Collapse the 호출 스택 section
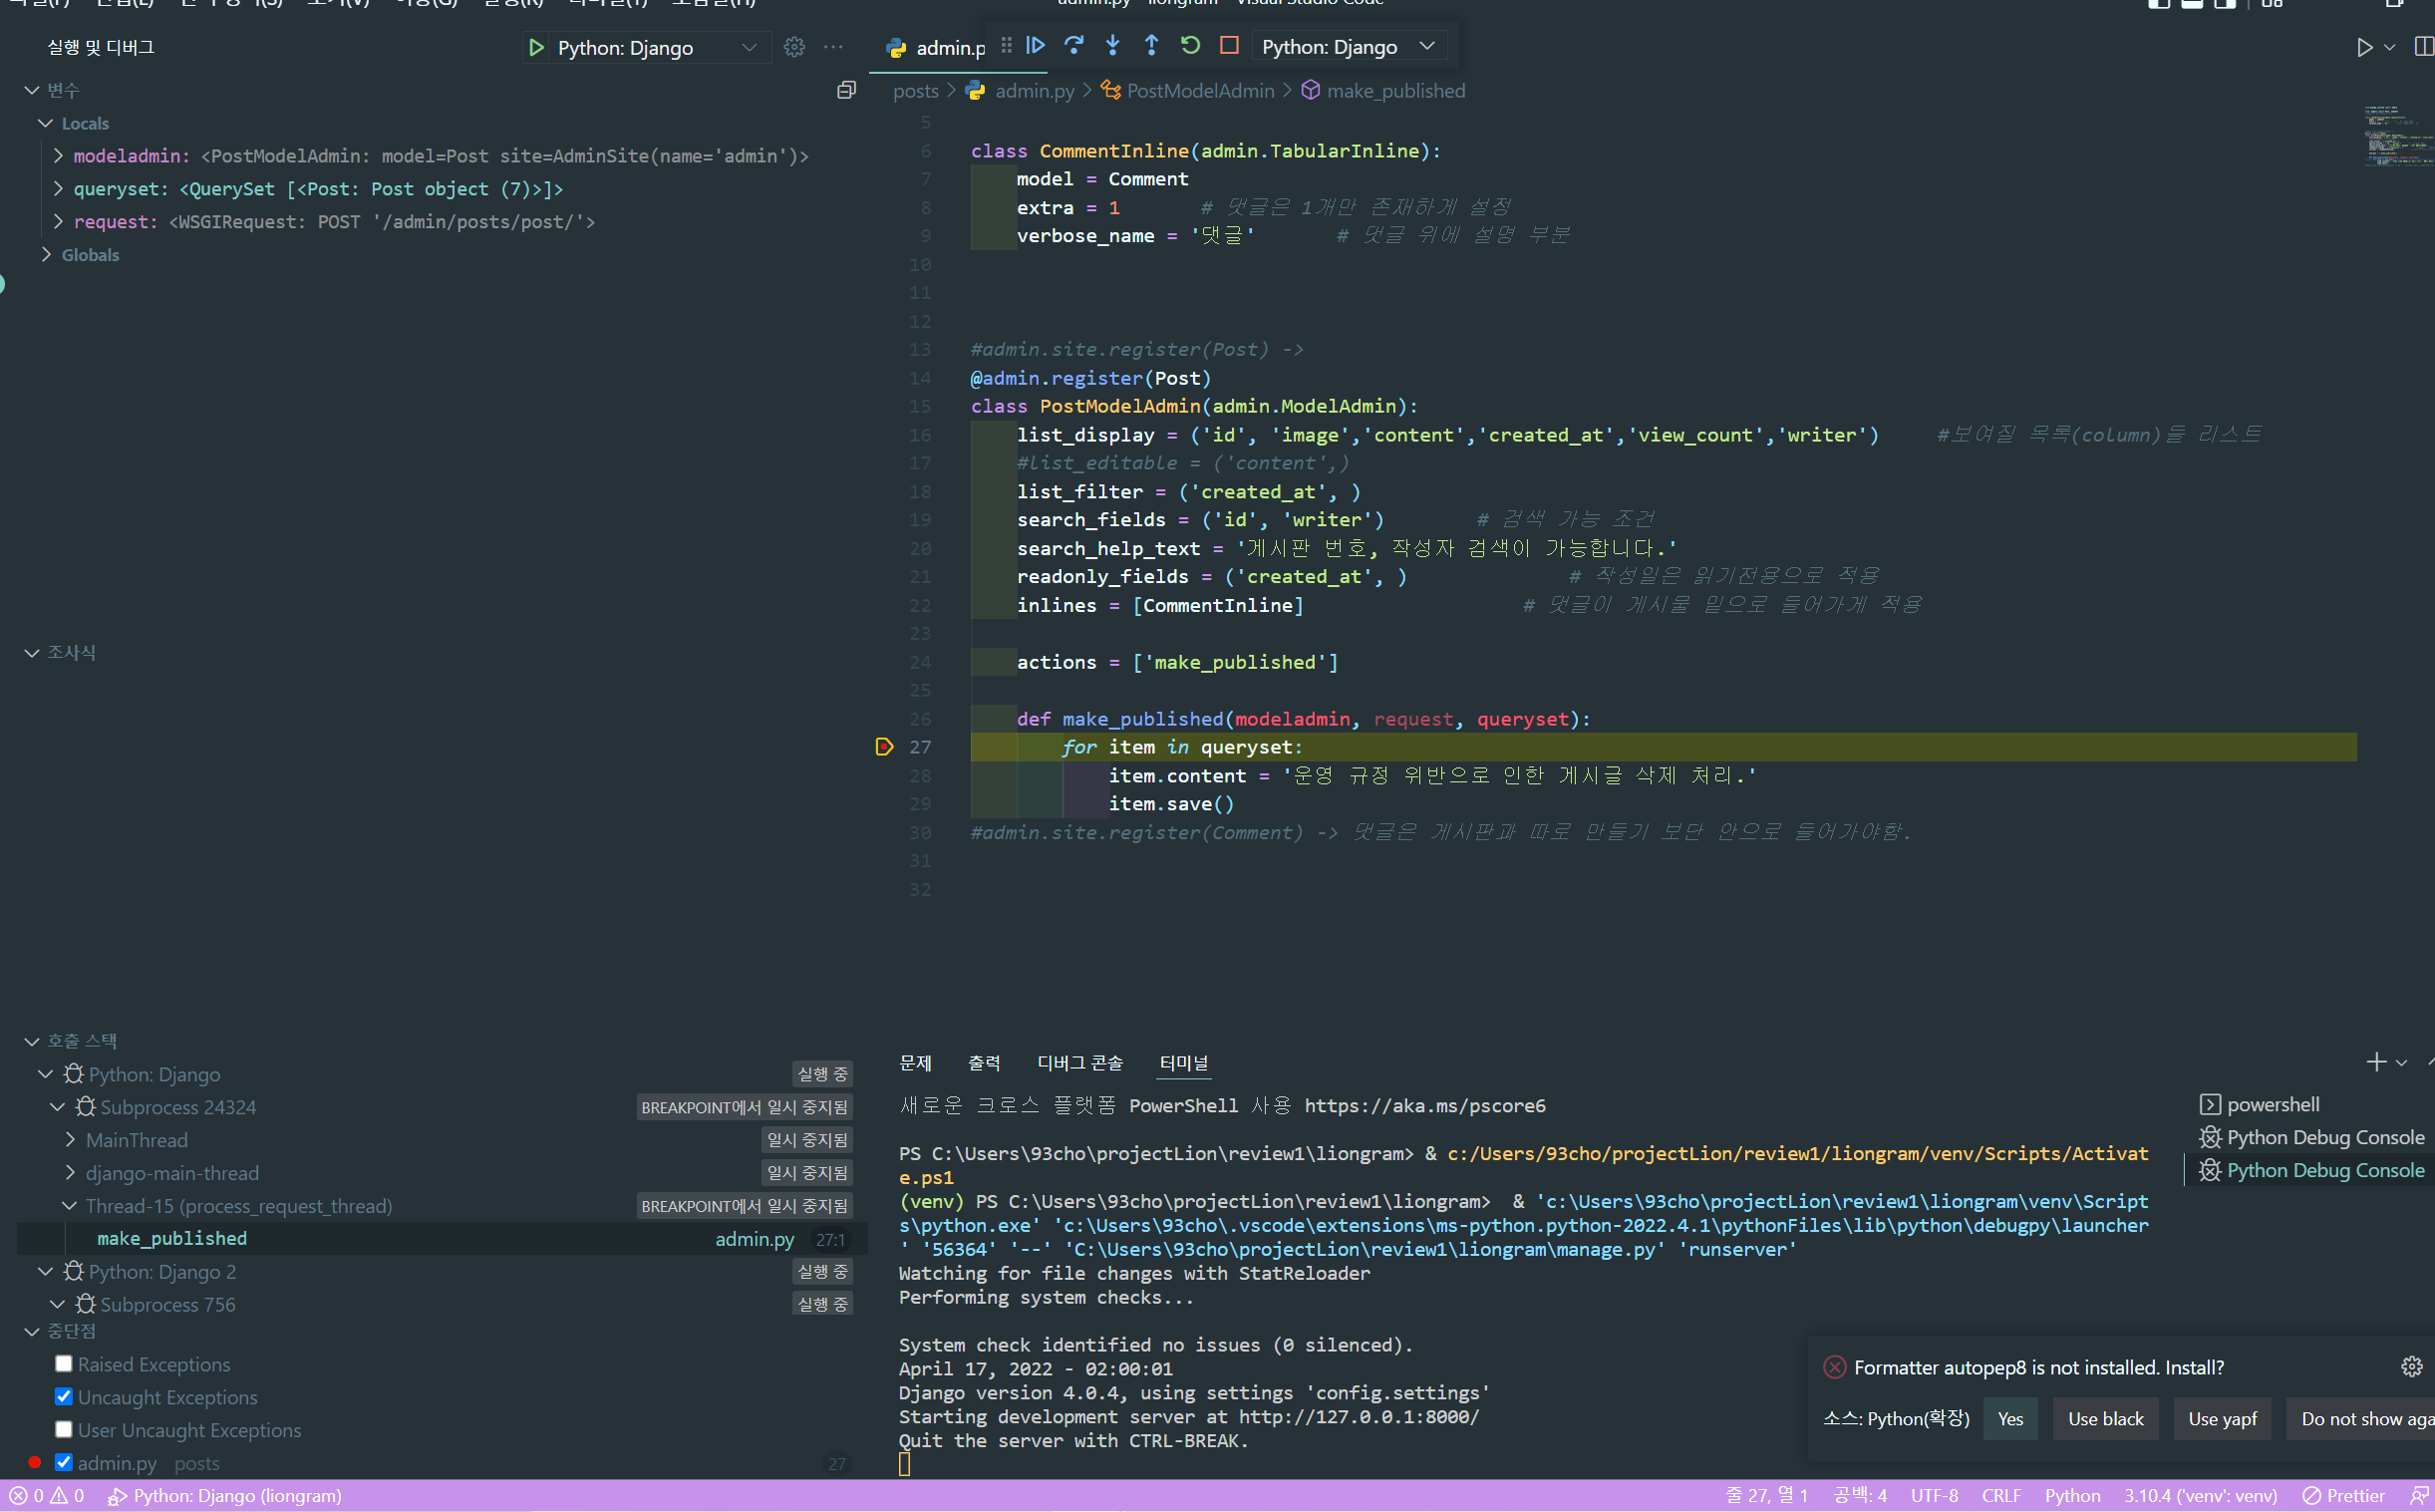Viewport: 2435px width, 1512px height. tap(32, 1041)
